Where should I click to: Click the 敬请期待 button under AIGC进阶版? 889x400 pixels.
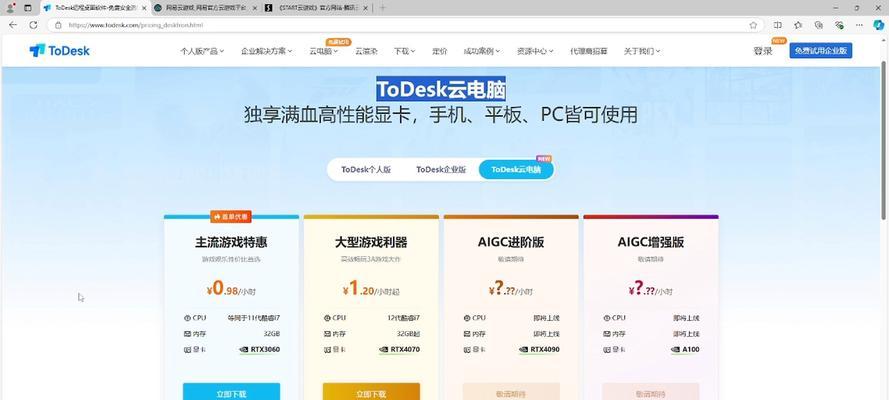(511, 392)
